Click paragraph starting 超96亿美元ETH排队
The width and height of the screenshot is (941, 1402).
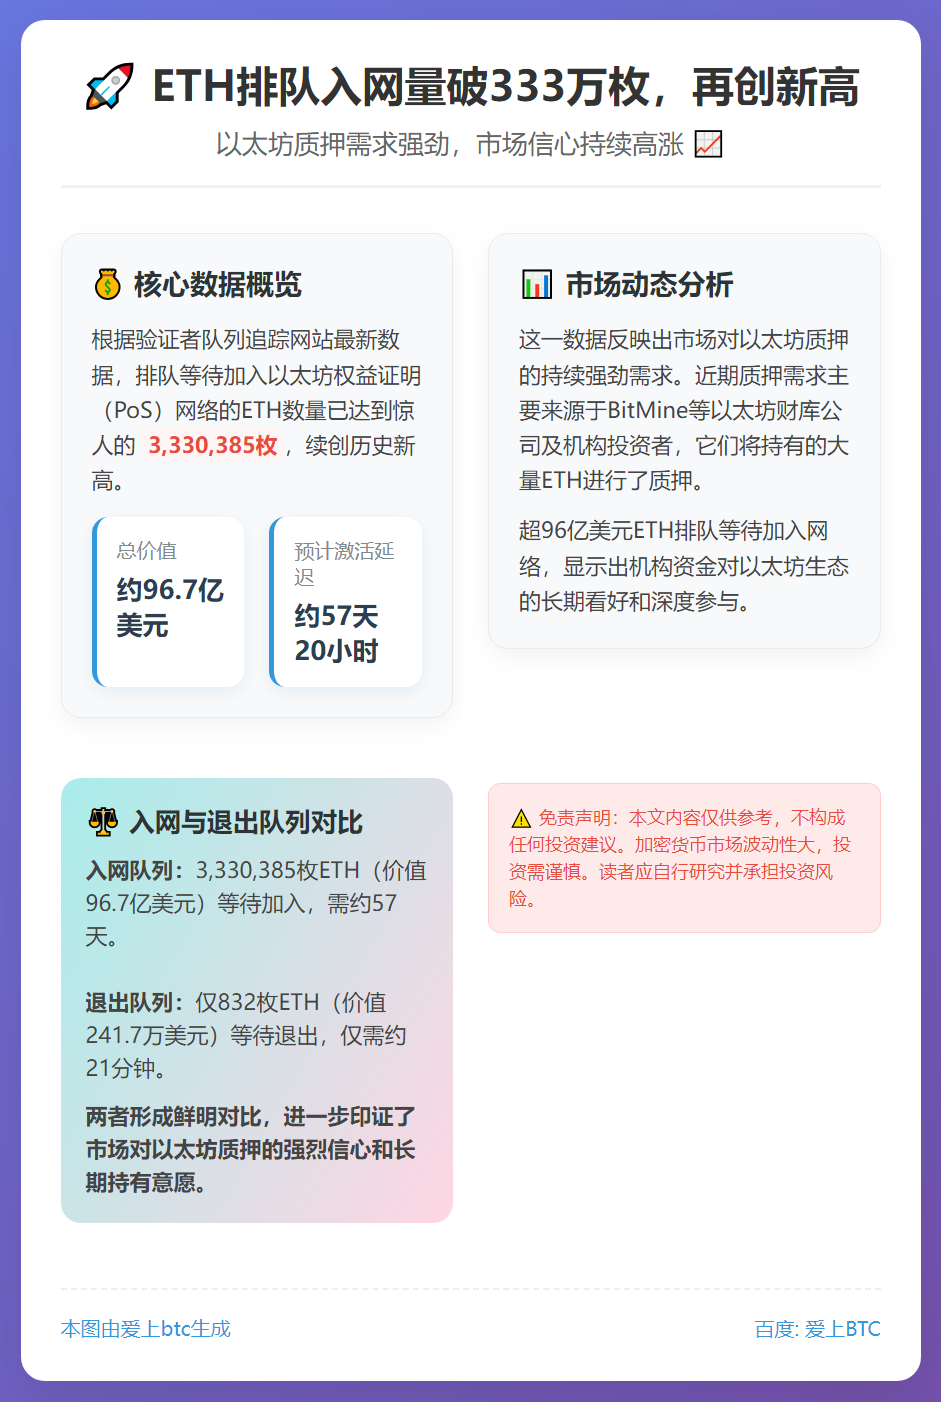(x=684, y=566)
